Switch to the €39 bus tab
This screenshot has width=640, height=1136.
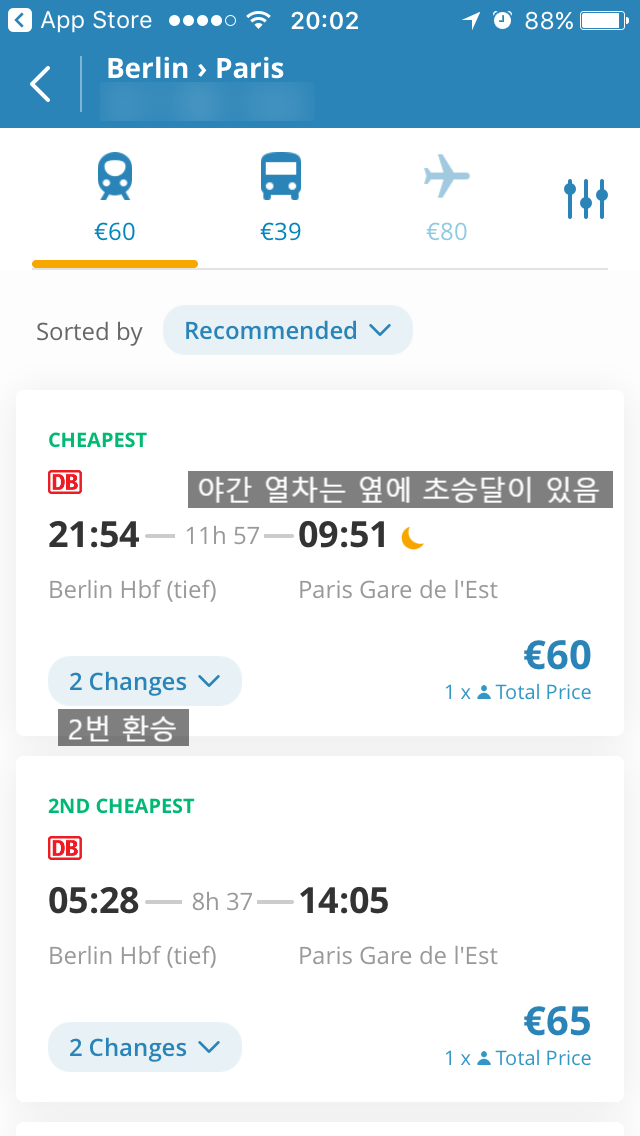[x=281, y=232]
